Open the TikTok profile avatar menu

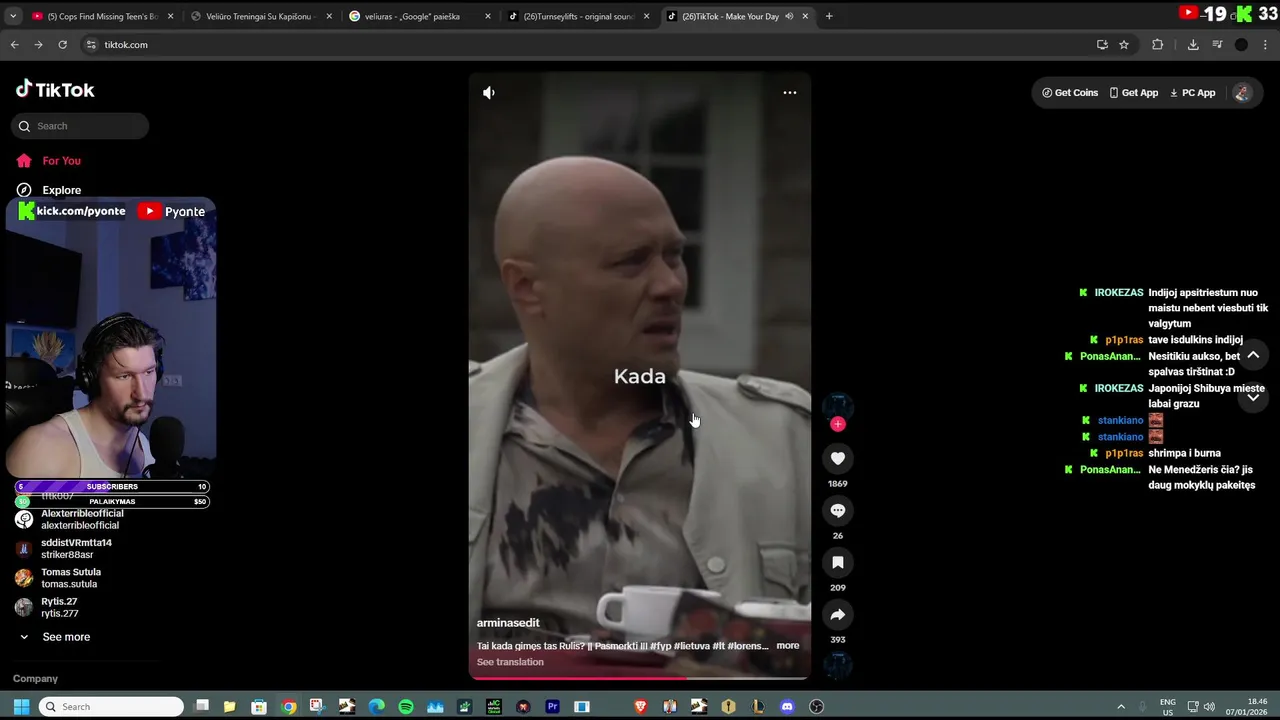(x=1242, y=93)
